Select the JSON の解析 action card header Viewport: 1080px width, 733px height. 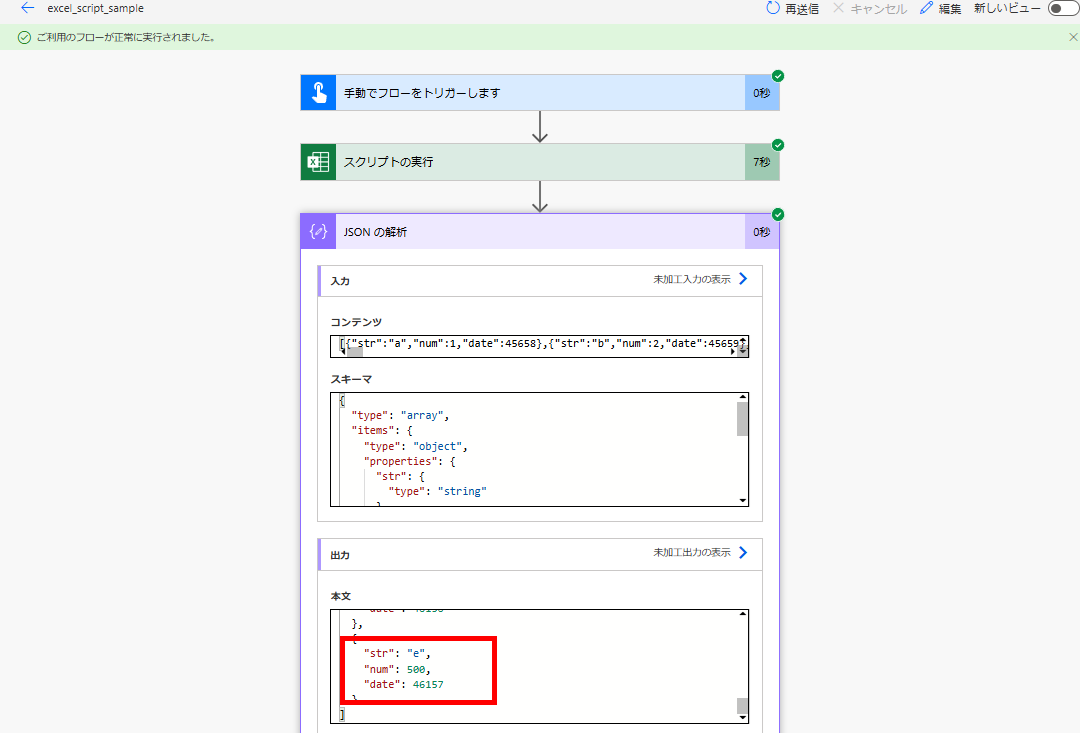point(540,231)
